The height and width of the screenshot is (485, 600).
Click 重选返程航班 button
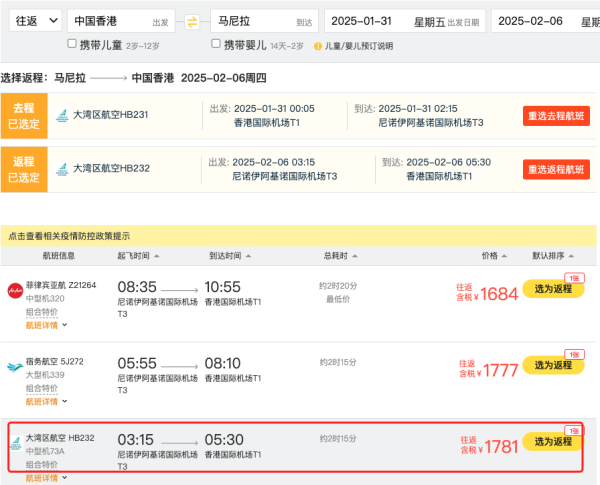556,169
